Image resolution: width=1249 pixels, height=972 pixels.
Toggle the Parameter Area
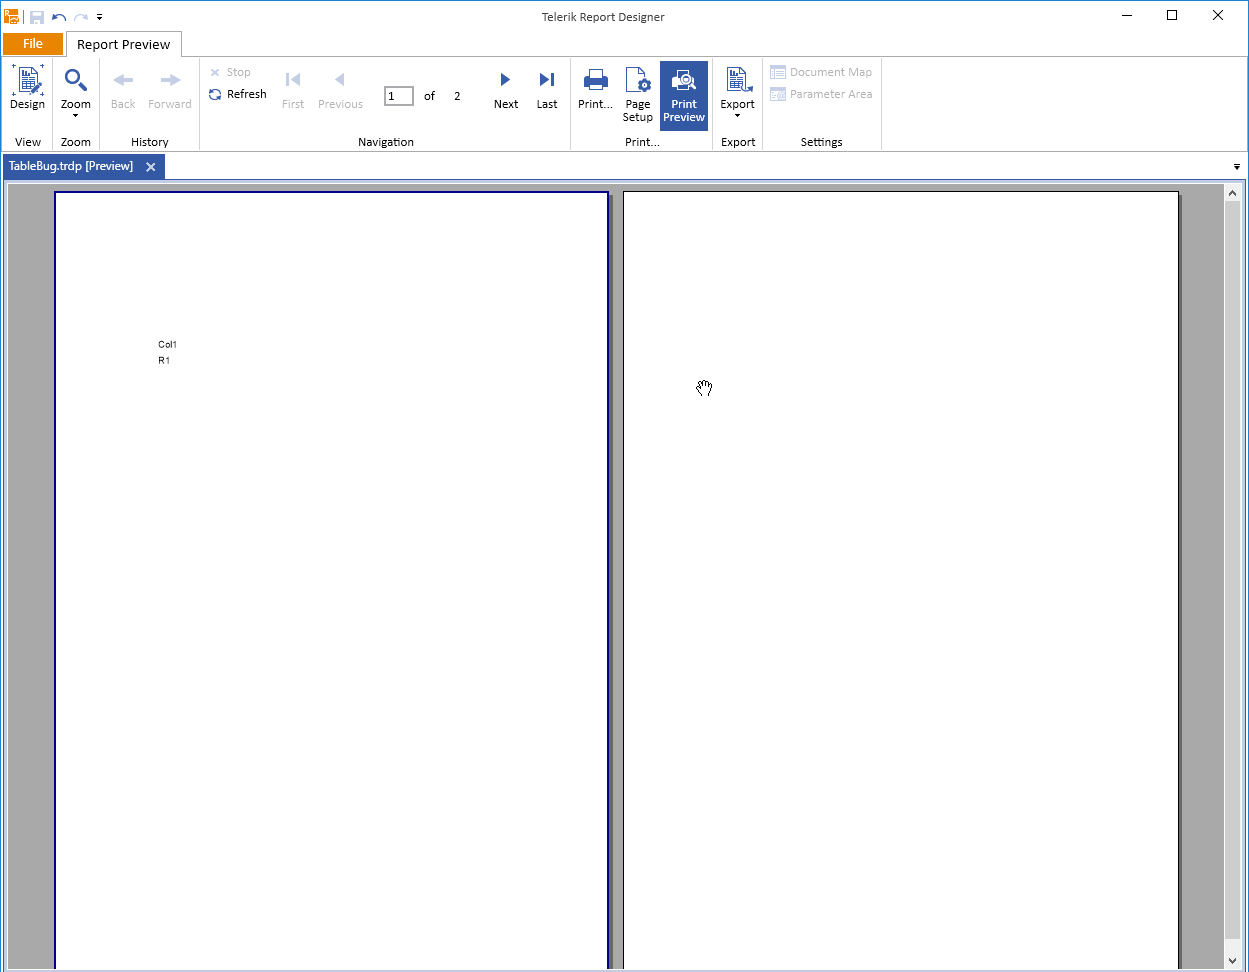(x=821, y=94)
